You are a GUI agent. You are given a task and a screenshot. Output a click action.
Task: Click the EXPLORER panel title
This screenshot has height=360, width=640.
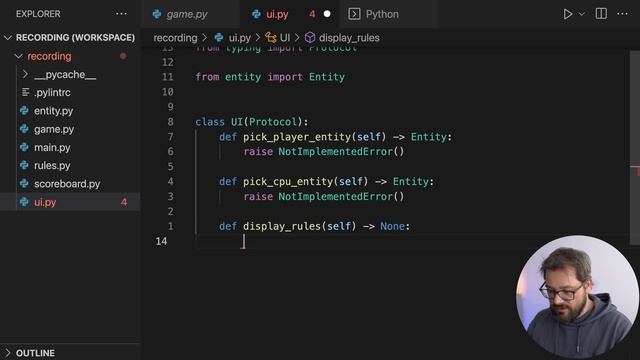point(38,14)
